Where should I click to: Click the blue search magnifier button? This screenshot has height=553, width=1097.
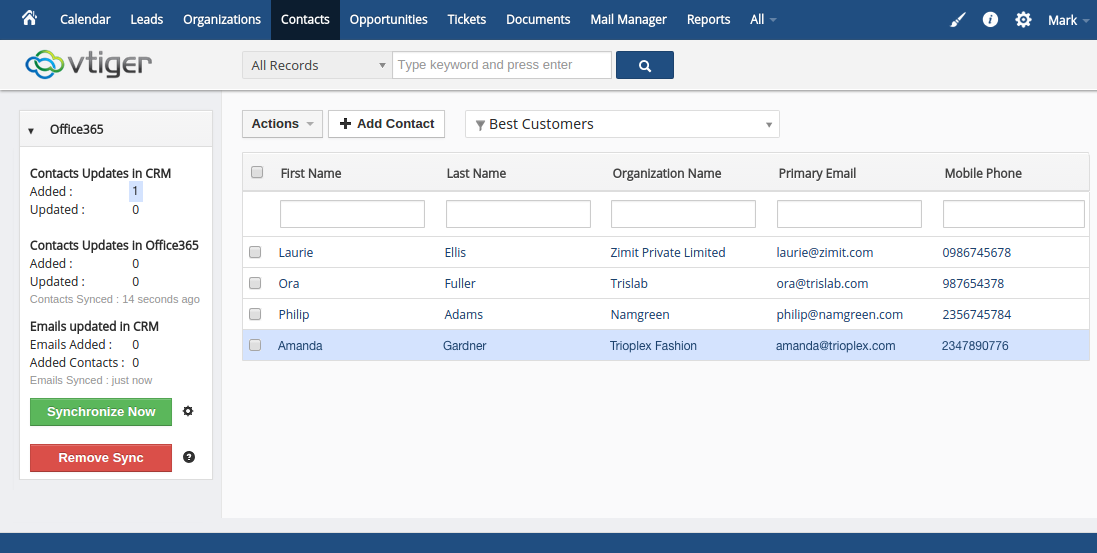click(x=645, y=65)
